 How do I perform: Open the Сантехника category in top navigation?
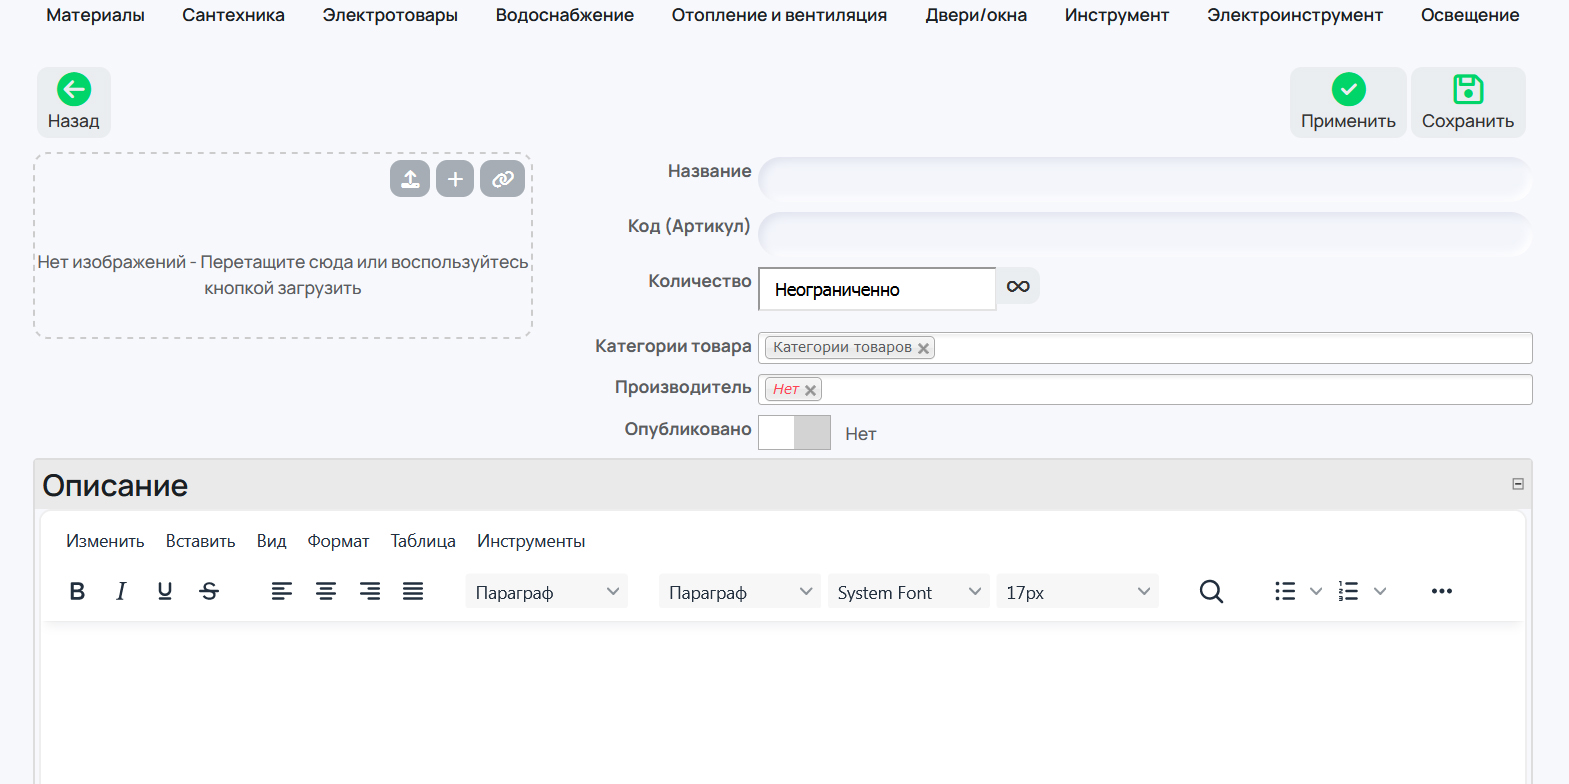[233, 15]
